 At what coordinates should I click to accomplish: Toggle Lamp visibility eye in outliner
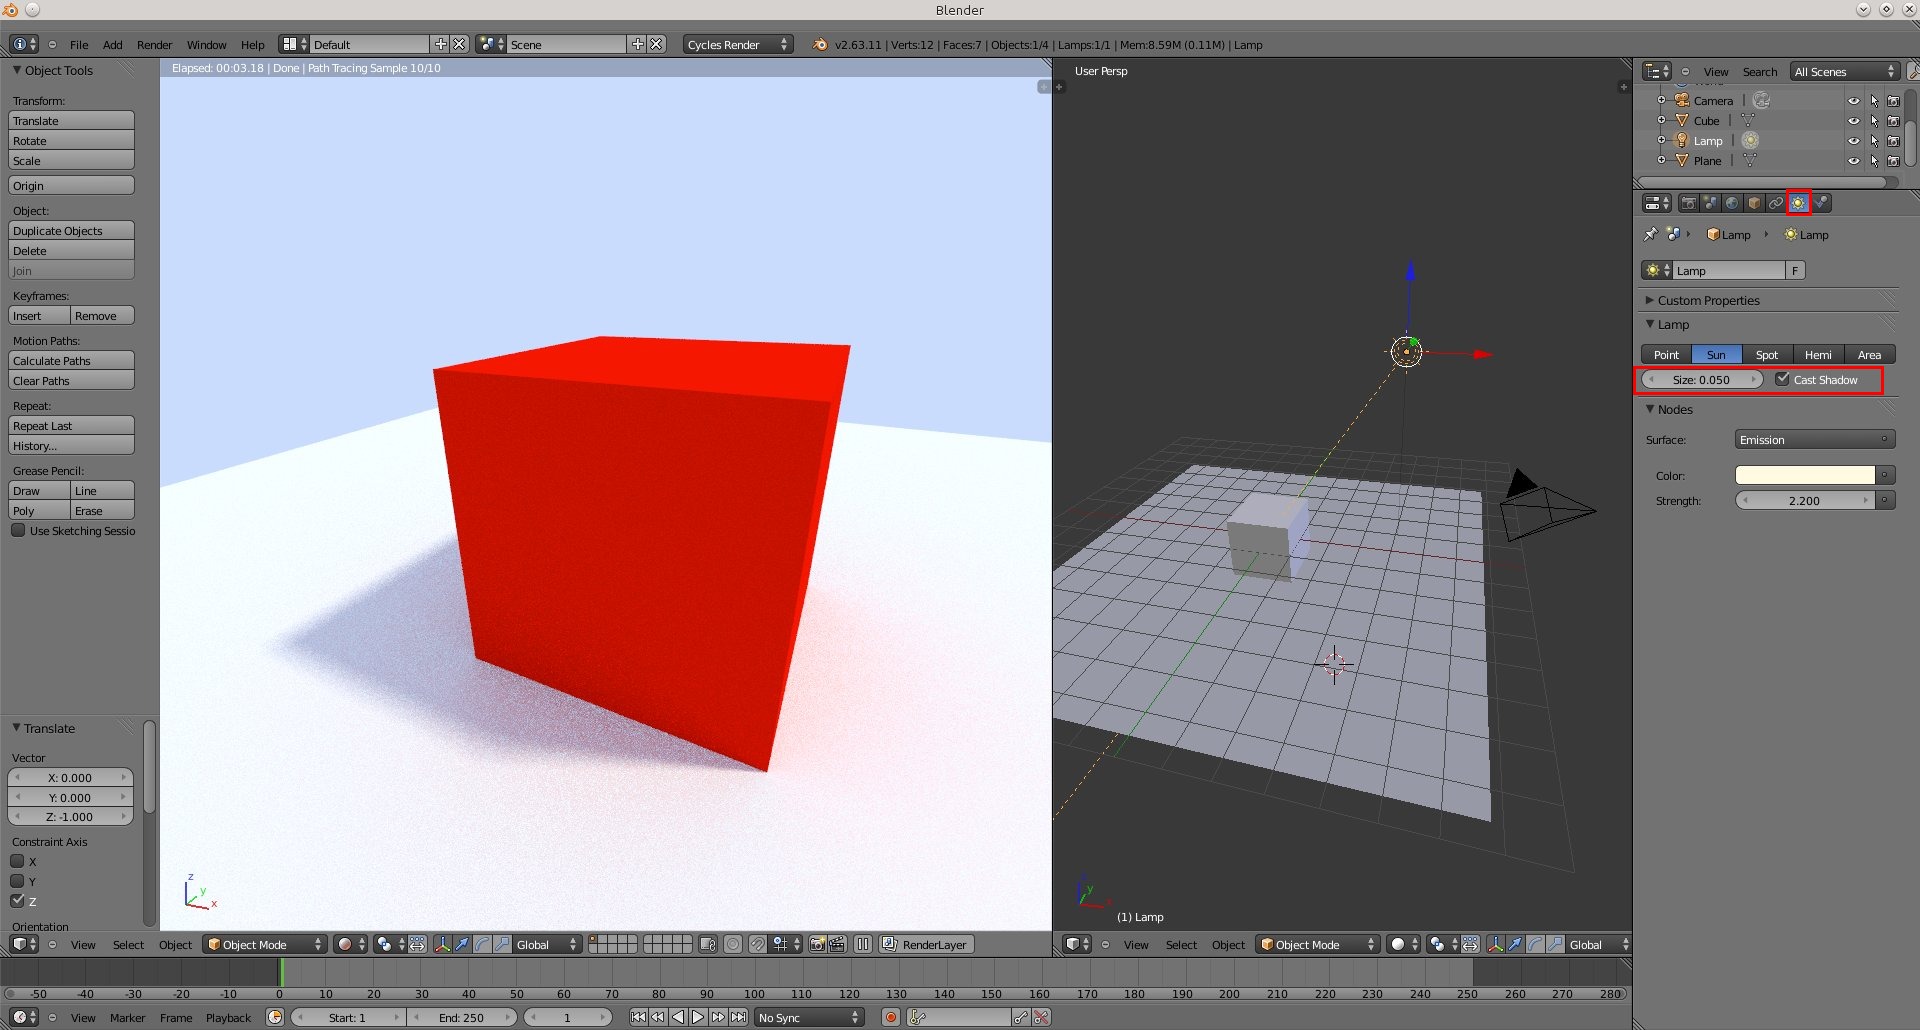pos(1853,140)
